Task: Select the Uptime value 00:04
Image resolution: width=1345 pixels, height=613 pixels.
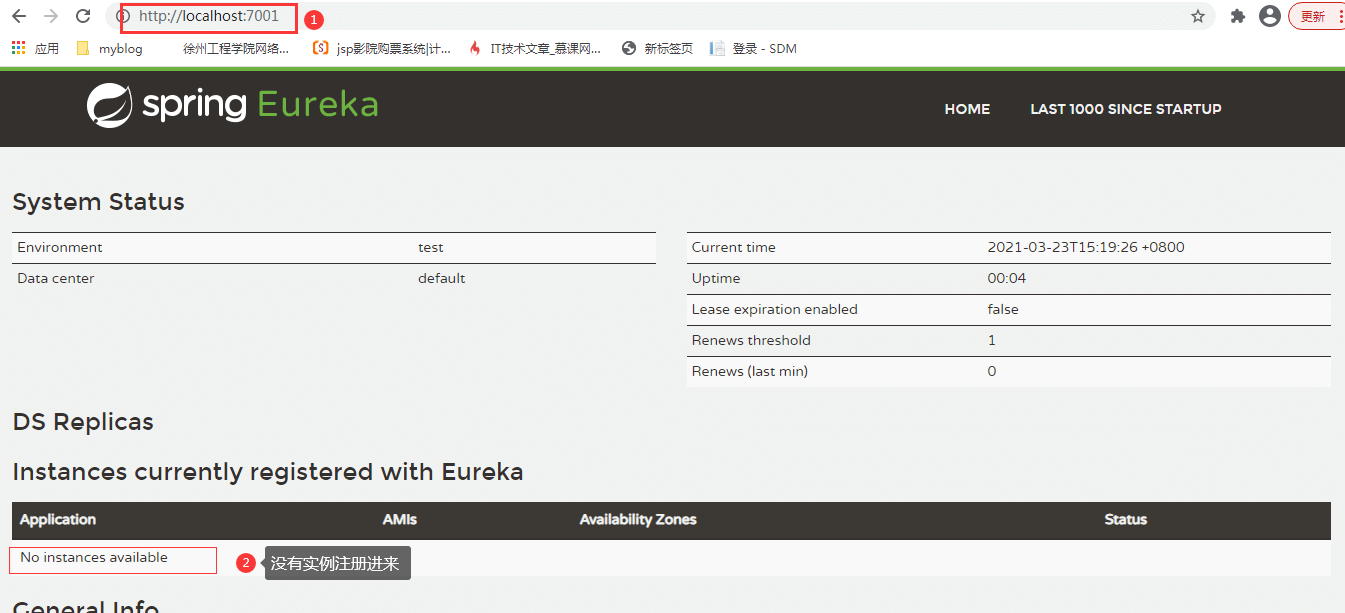Action: coord(1007,278)
